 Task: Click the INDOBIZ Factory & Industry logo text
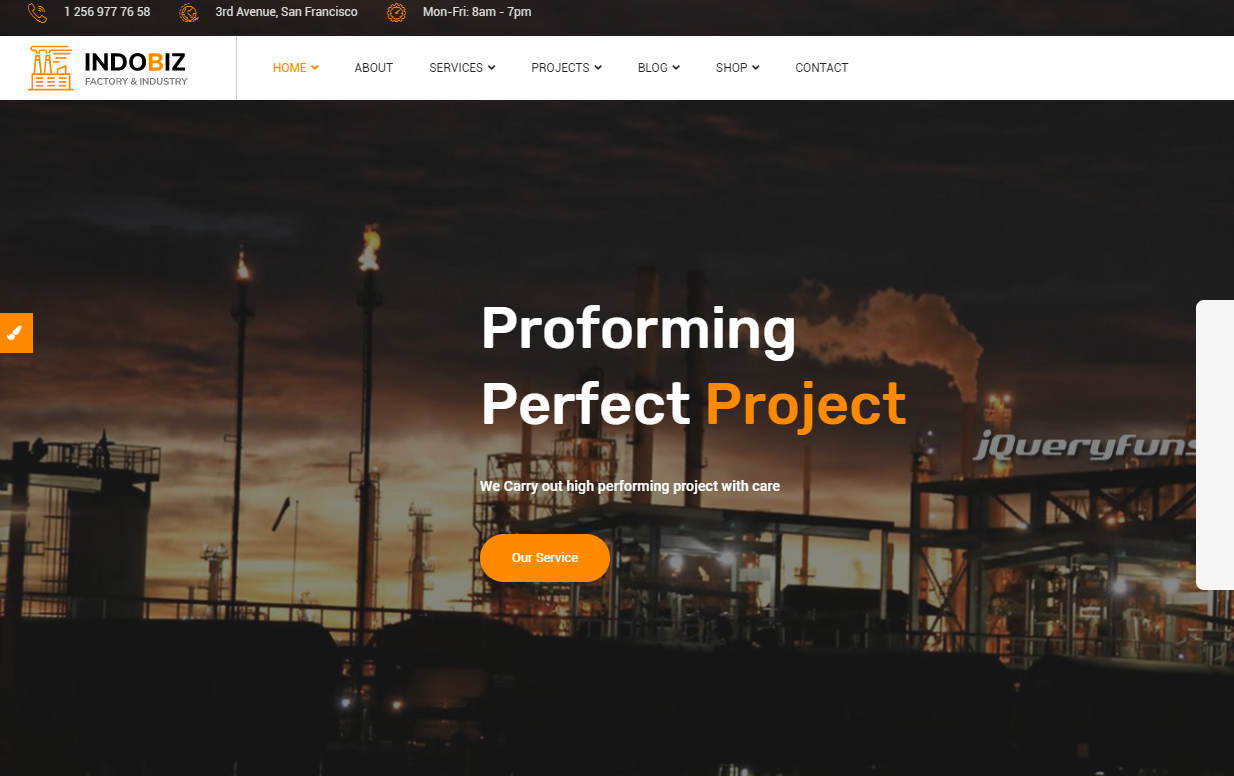point(135,68)
